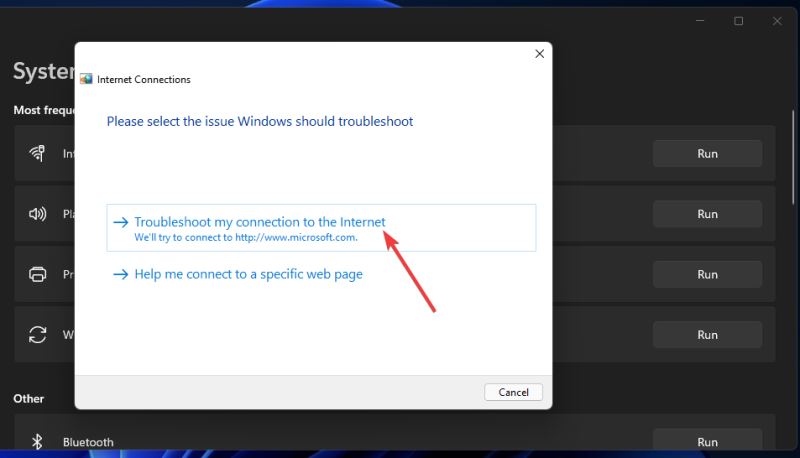
Task: Run the Internet Connections troubleshooter in Settings
Action: tap(707, 154)
